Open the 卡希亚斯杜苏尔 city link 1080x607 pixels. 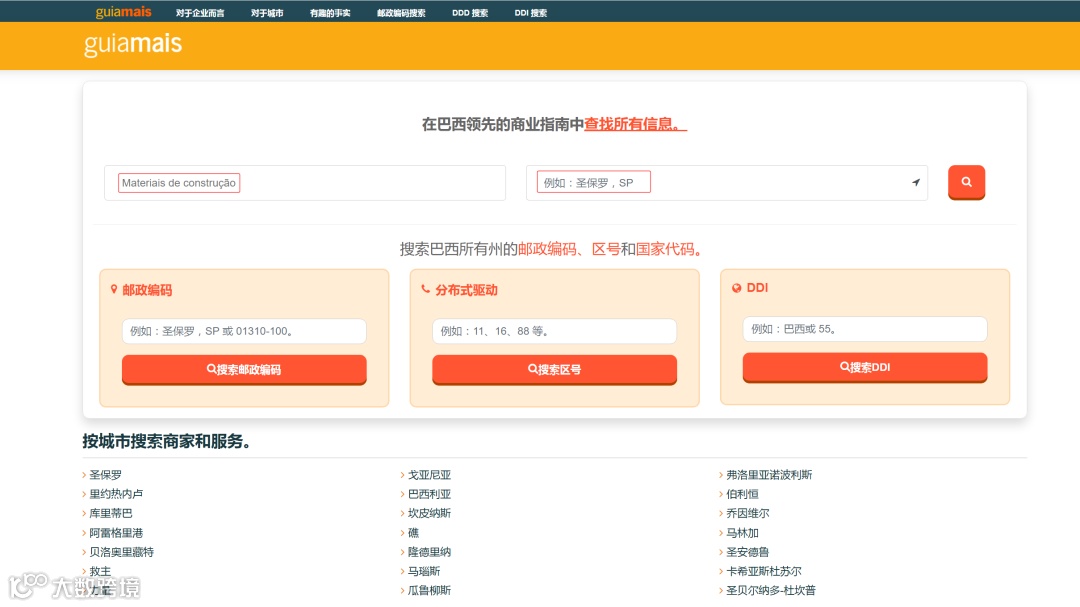tap(764, 571)
